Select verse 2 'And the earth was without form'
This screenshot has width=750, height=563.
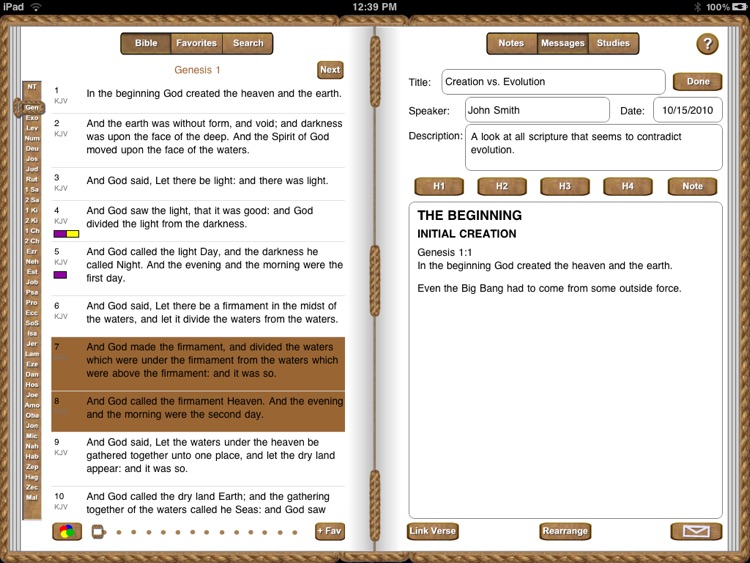tap(198, 140)
